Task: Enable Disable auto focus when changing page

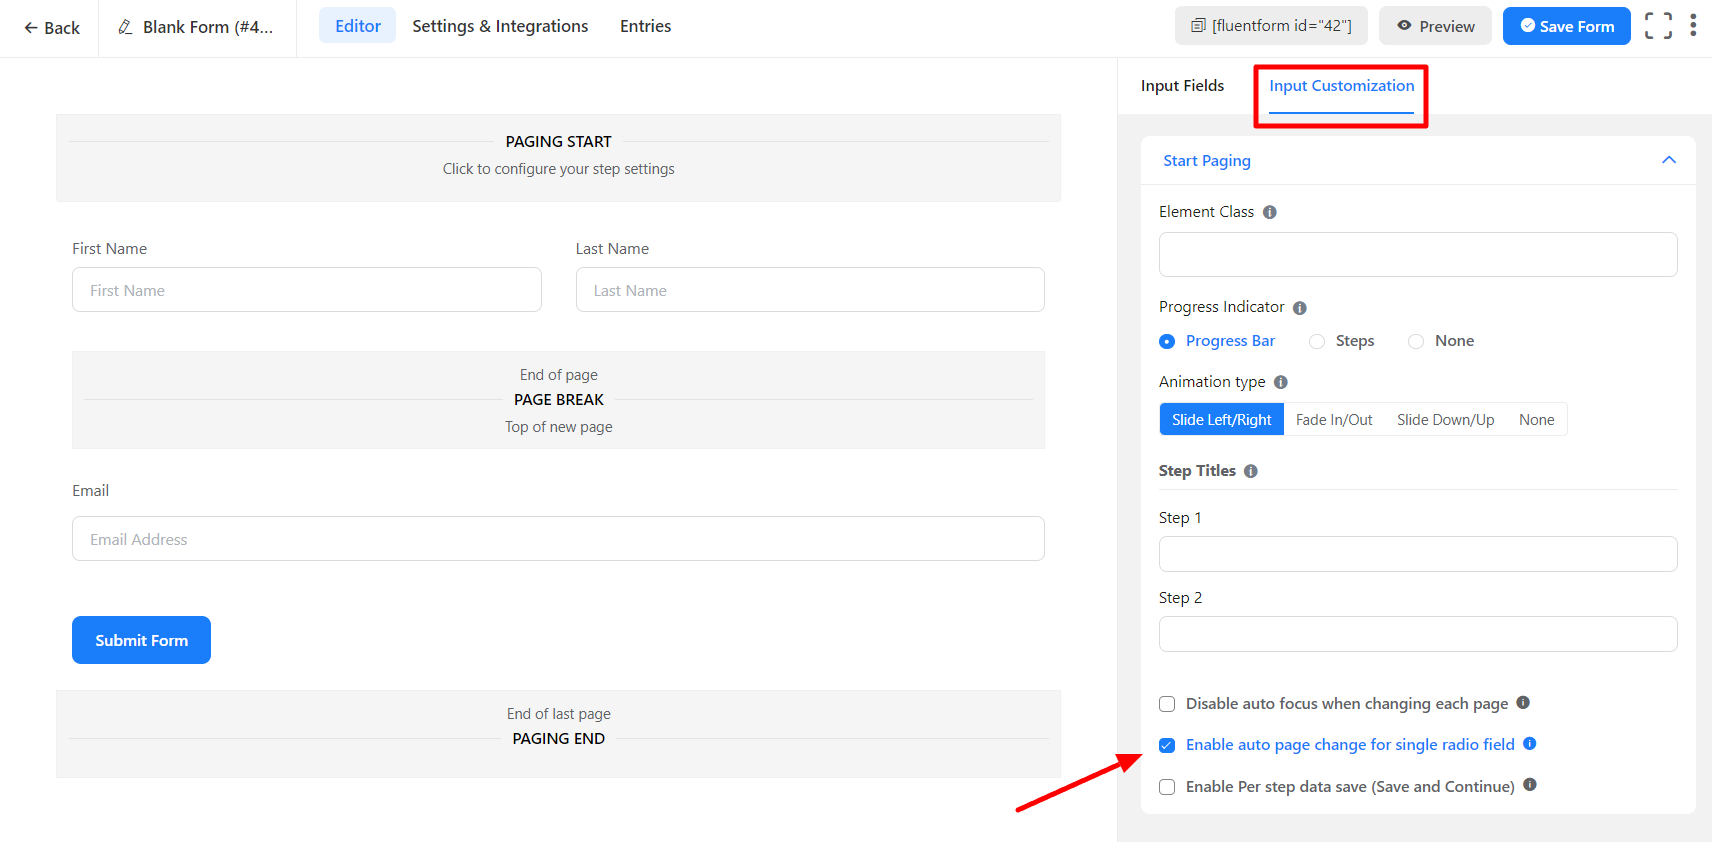Action: coord(1167,704)
